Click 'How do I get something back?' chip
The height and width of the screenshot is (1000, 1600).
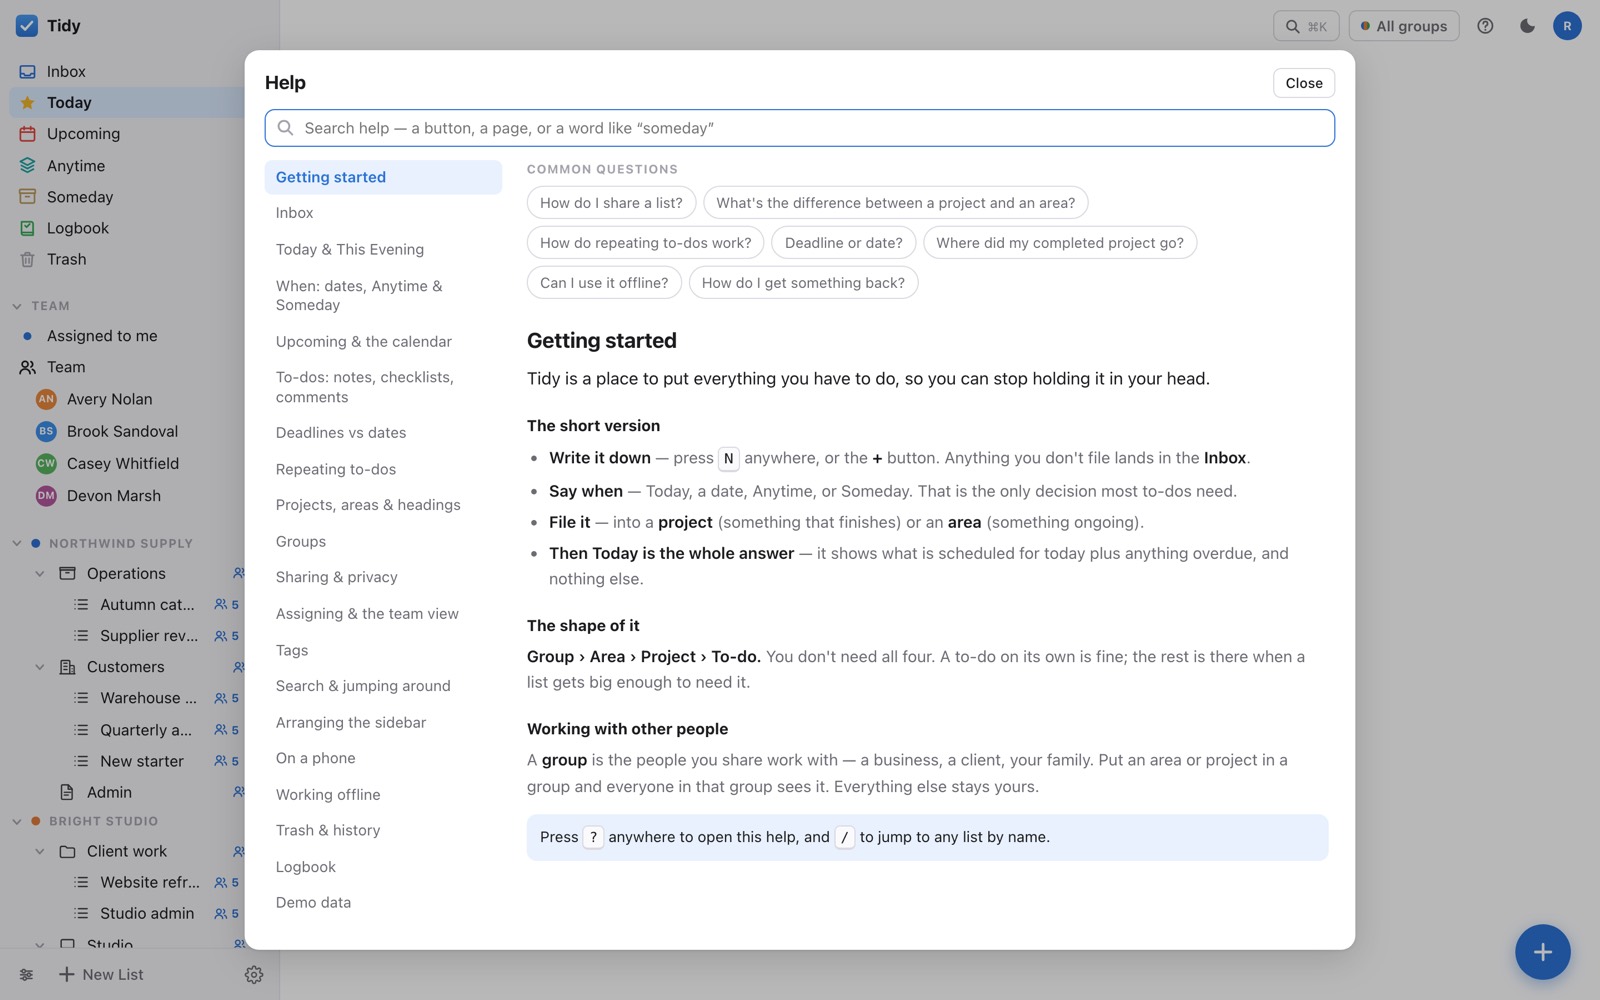(x=803, y=283)
